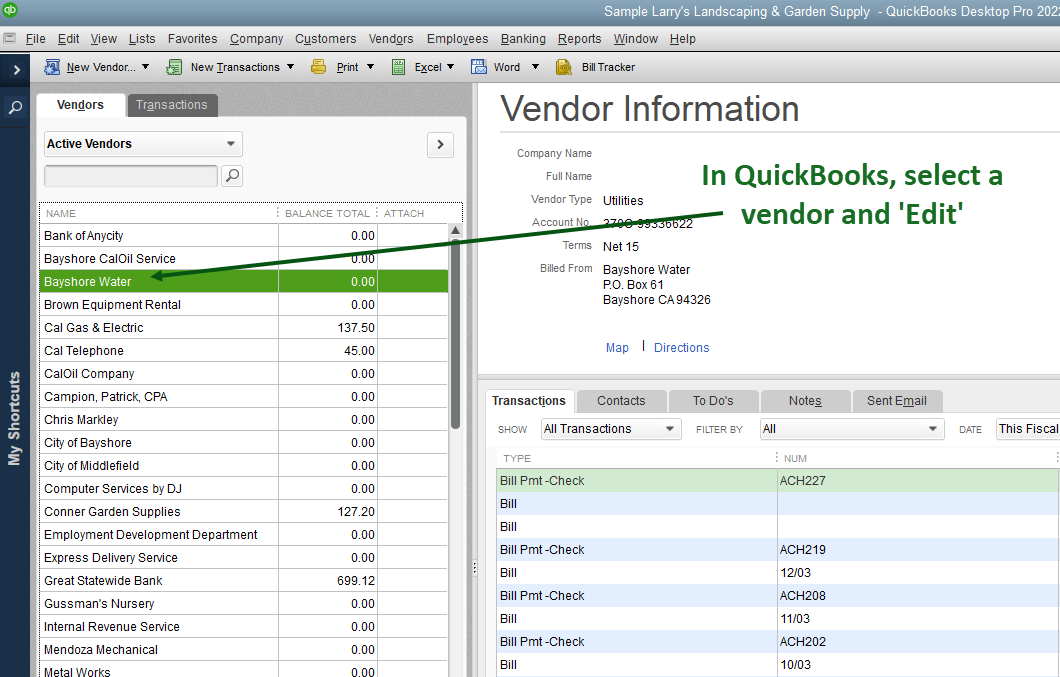Image resolution: width=1060 pixels, height=677 pixels.
Task: Click the New Transactions toolbar icon
Action: [174, 67]
